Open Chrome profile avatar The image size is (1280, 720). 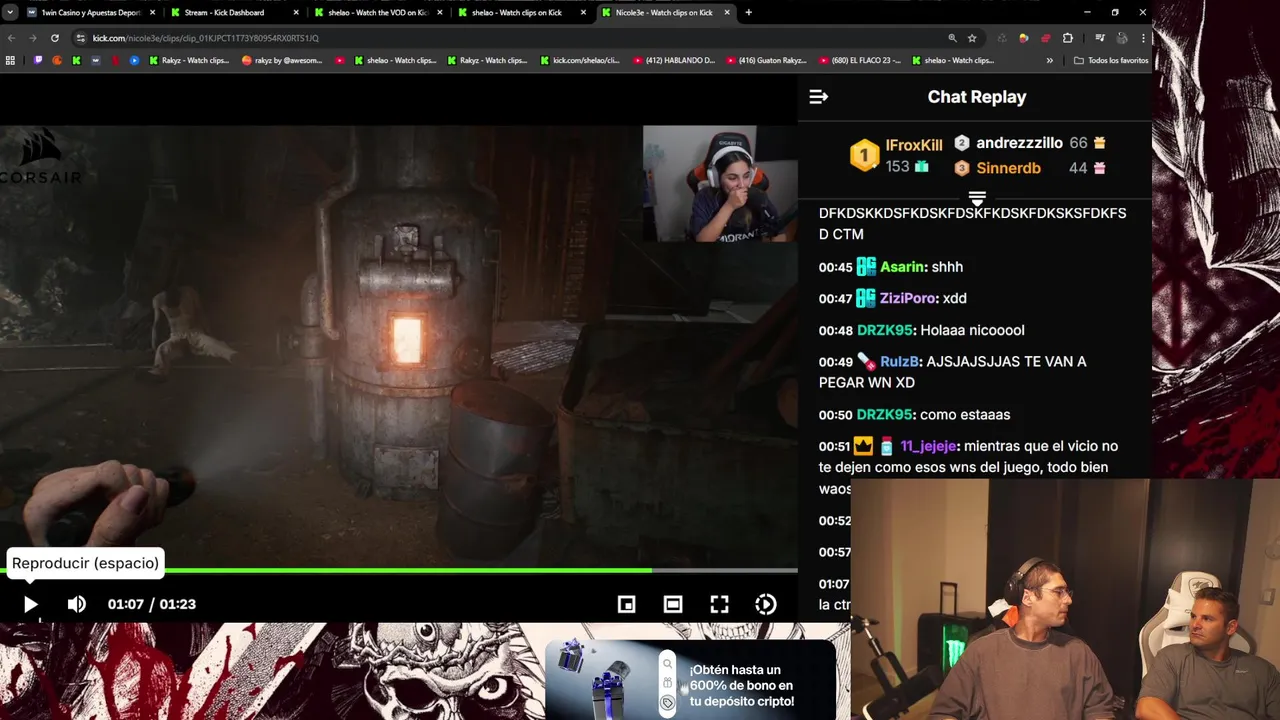point(1122,38)
